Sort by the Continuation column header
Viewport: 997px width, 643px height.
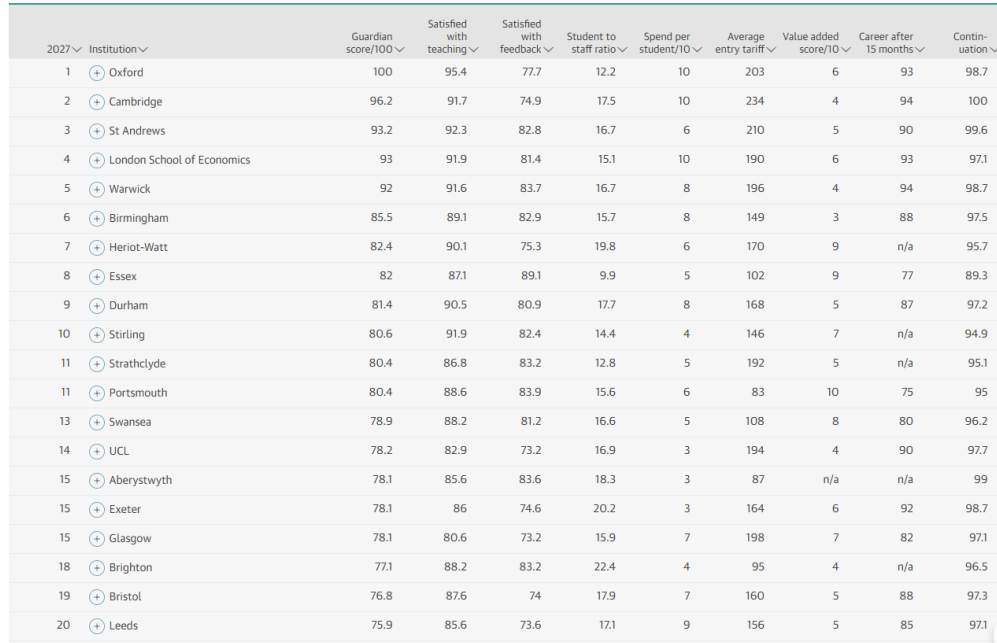974,43
